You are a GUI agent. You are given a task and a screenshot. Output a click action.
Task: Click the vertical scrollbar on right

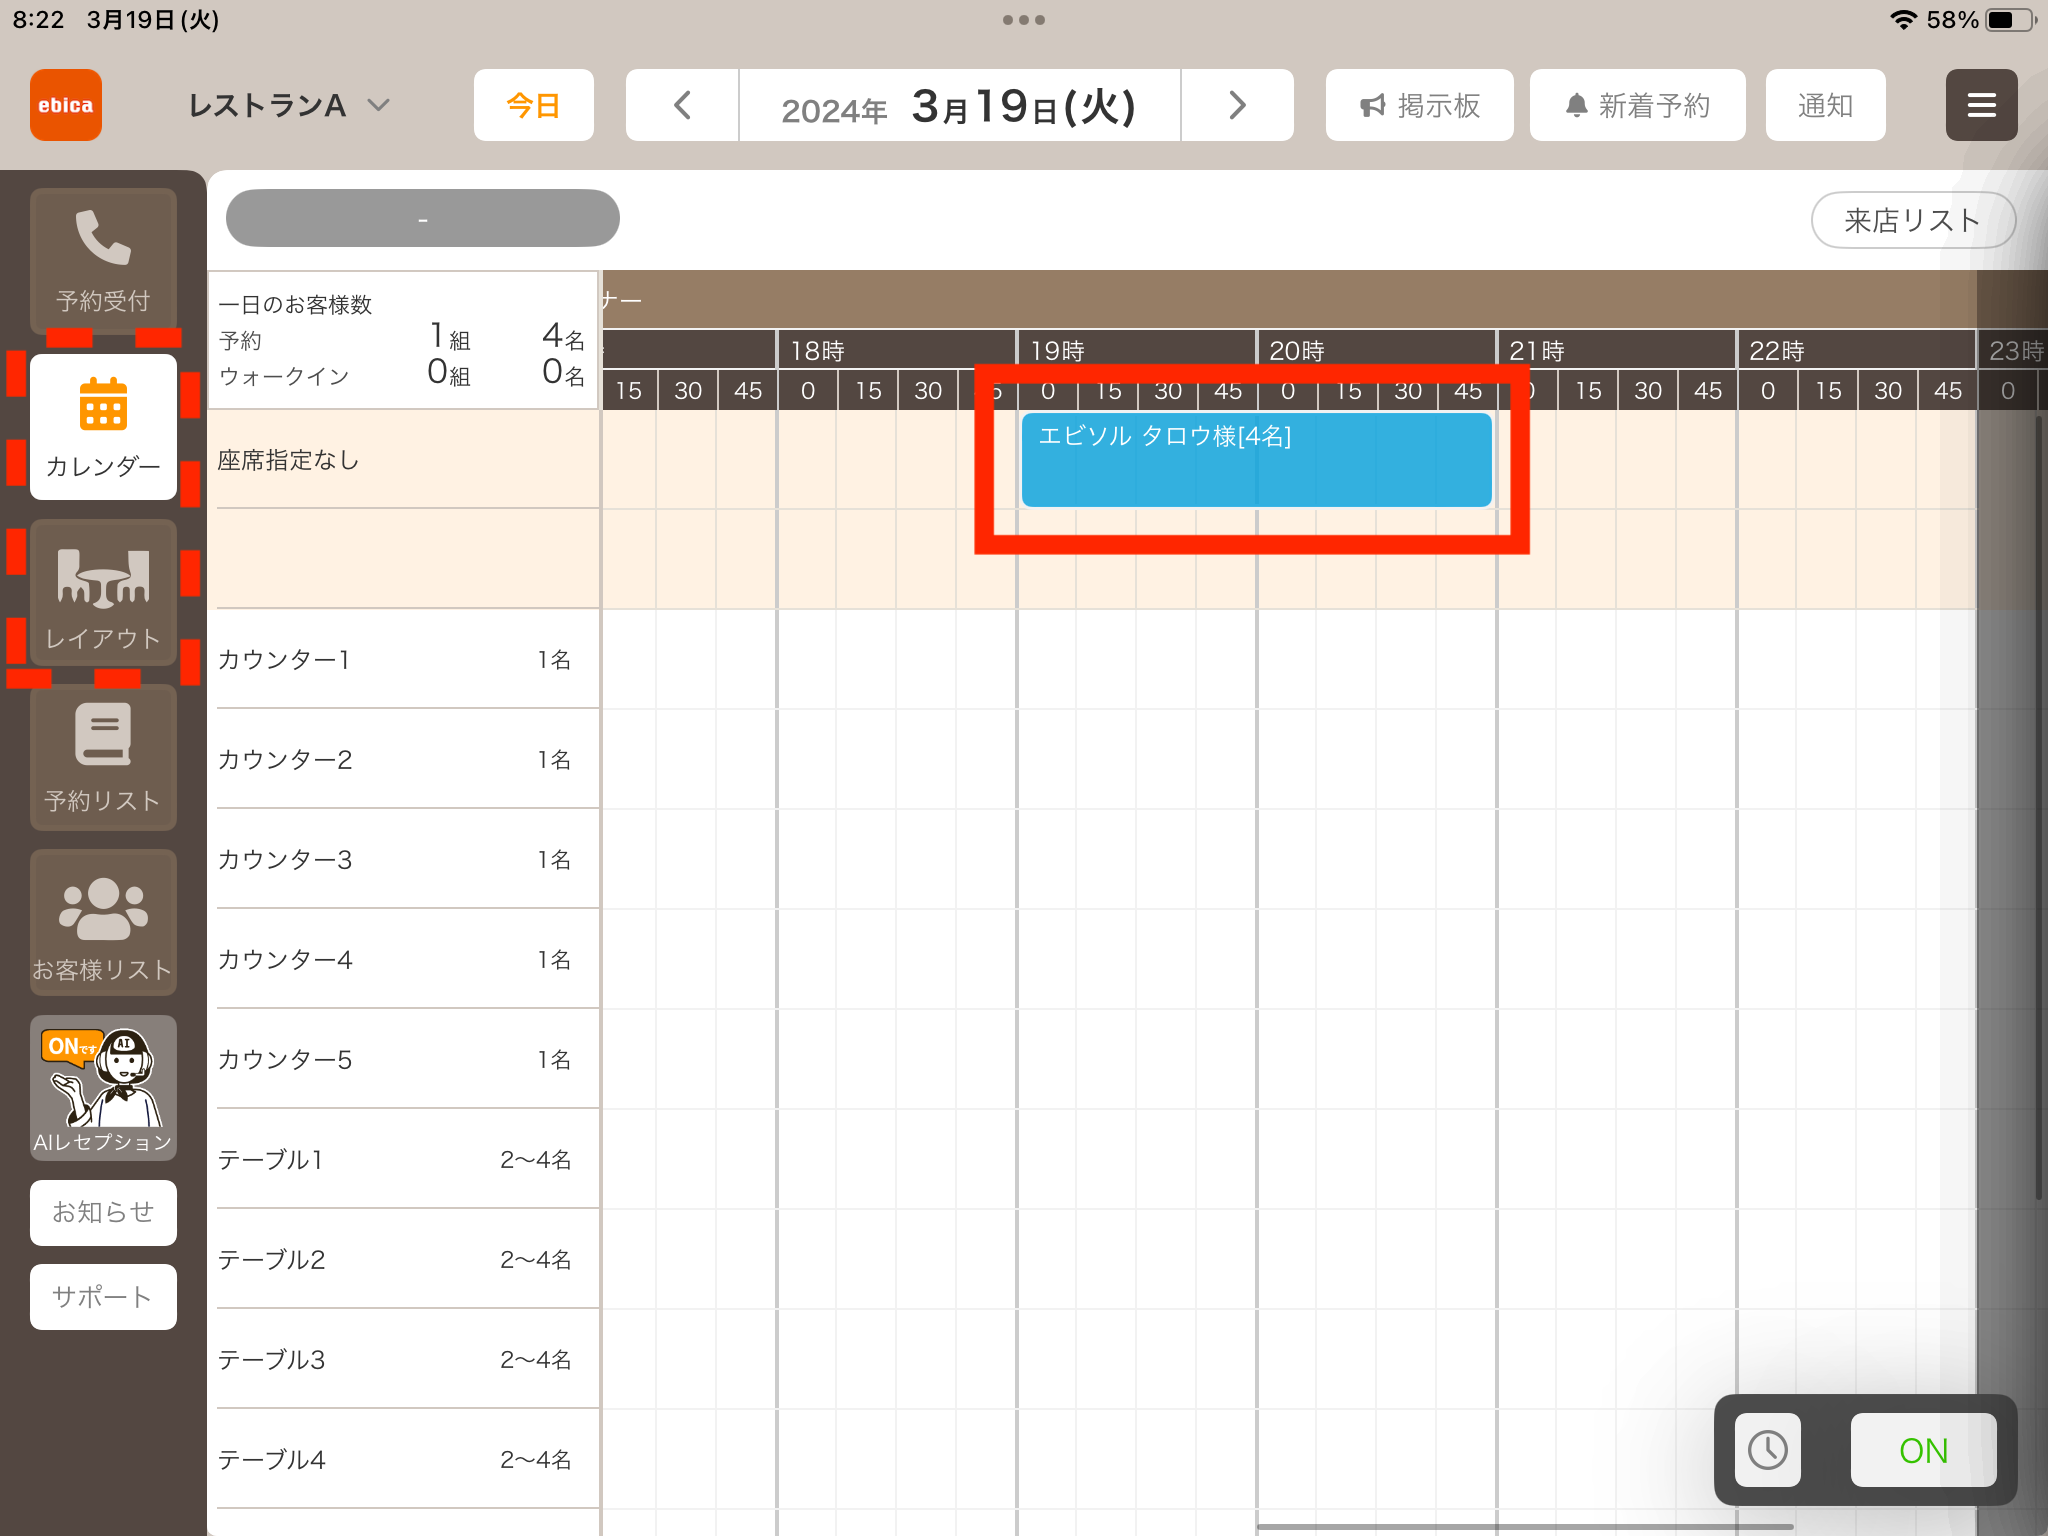pyautogui.click(x=2039, y=808)
